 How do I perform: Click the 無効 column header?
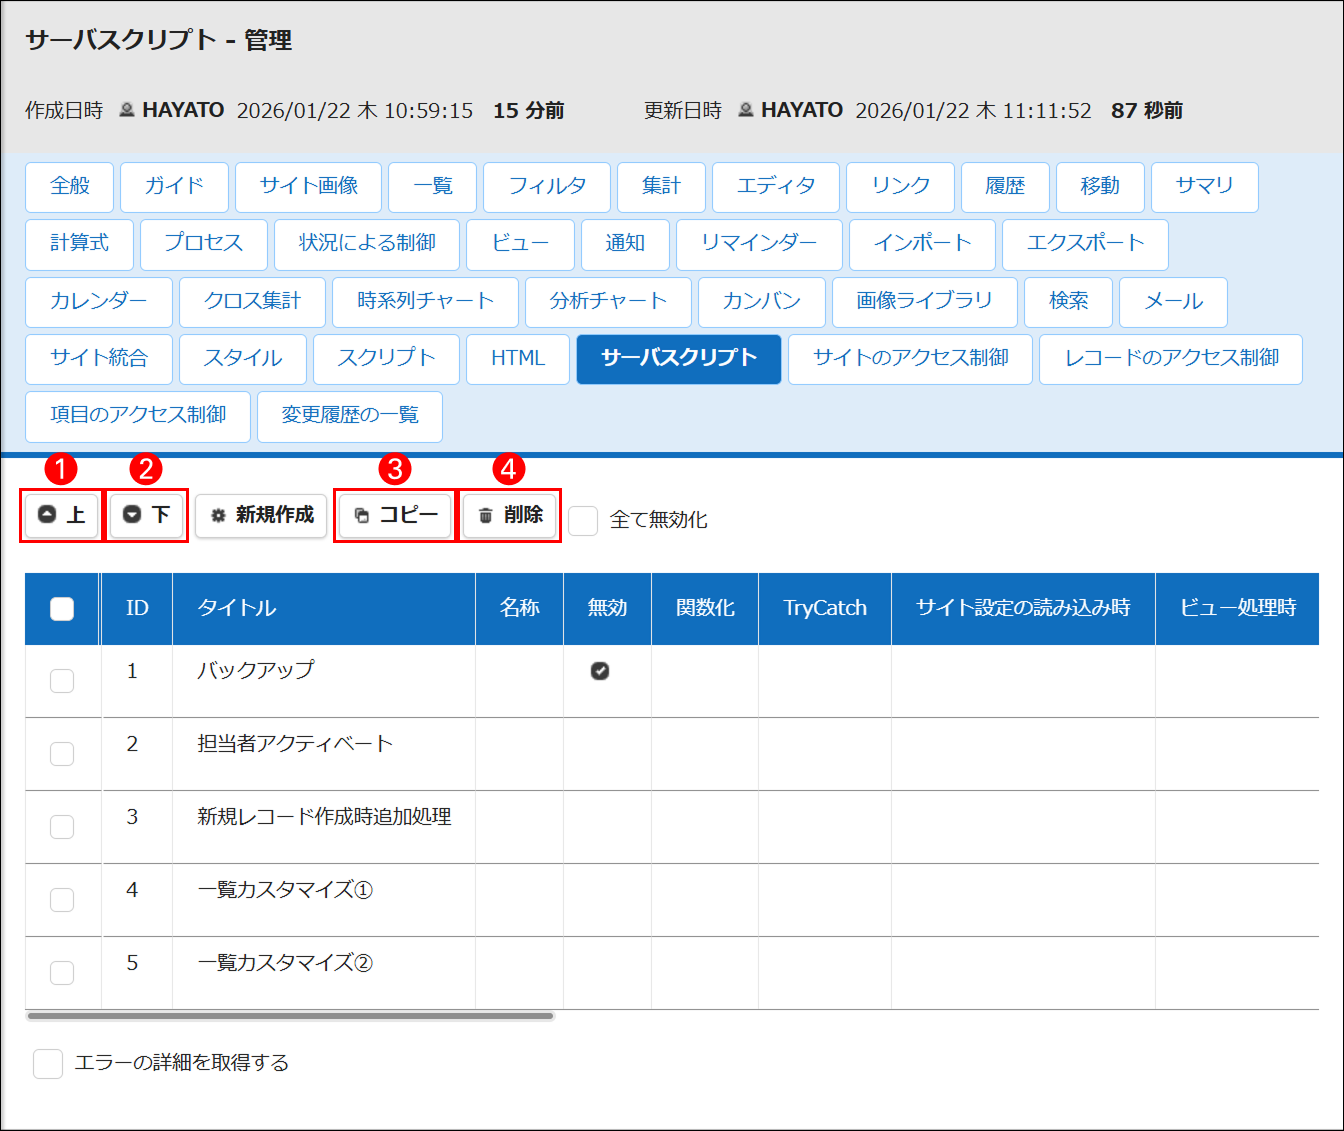tap(607, 608)
